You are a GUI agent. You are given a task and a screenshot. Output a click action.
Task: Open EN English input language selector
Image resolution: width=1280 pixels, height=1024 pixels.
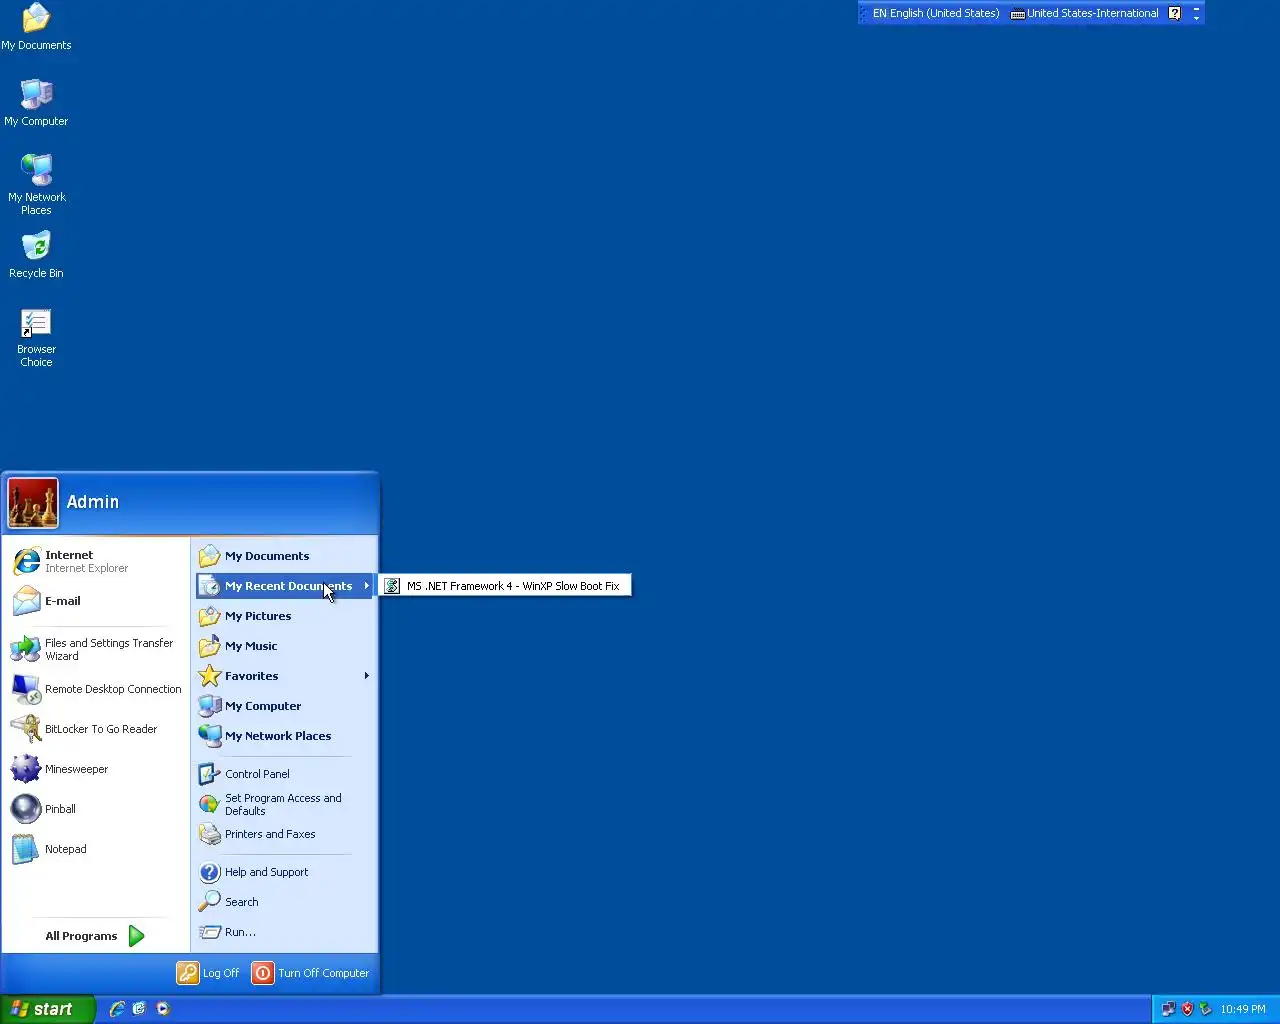tap(935, 13)
